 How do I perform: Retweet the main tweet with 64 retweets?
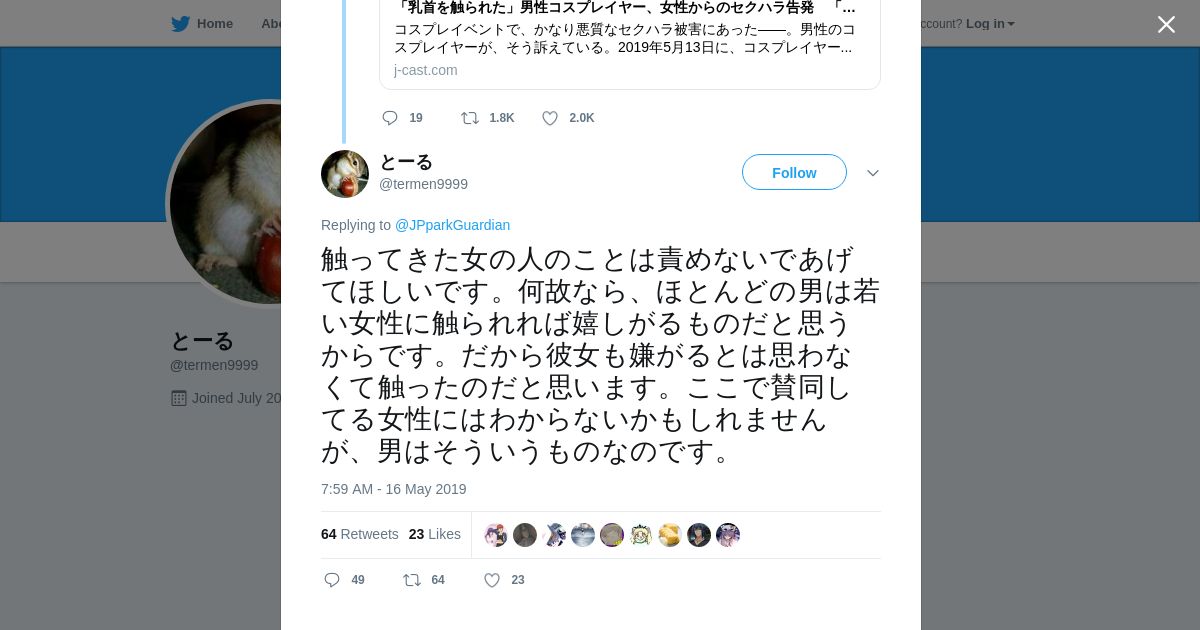412,580
